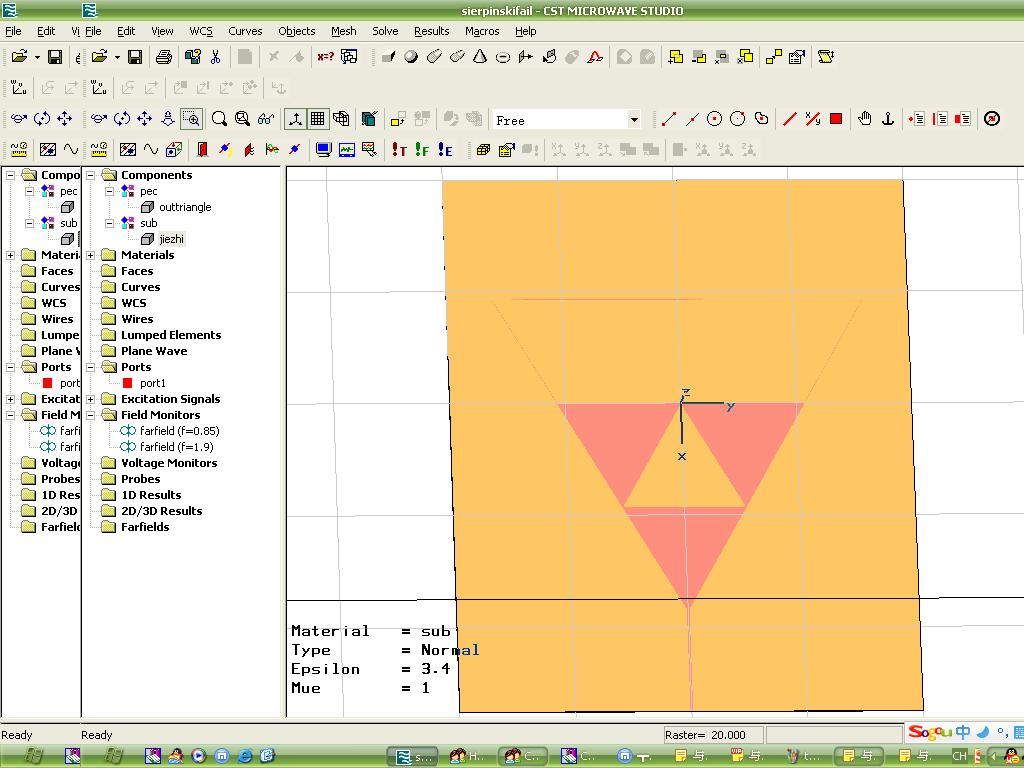Expand the Excitation Signals tree node
1024x768 pixels.
pyautogui.click(x=91, y=399)
